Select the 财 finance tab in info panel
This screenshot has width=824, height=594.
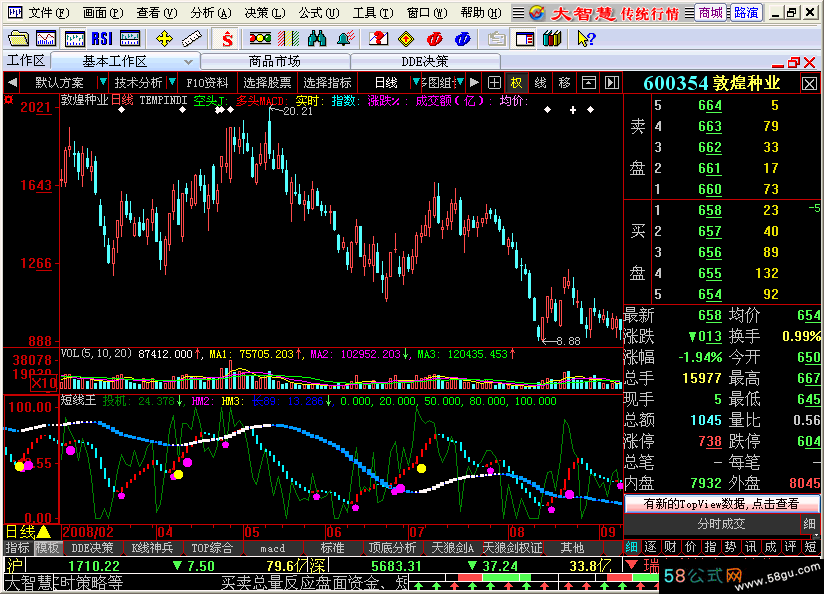pyautogui.click(x=671, y=547)
